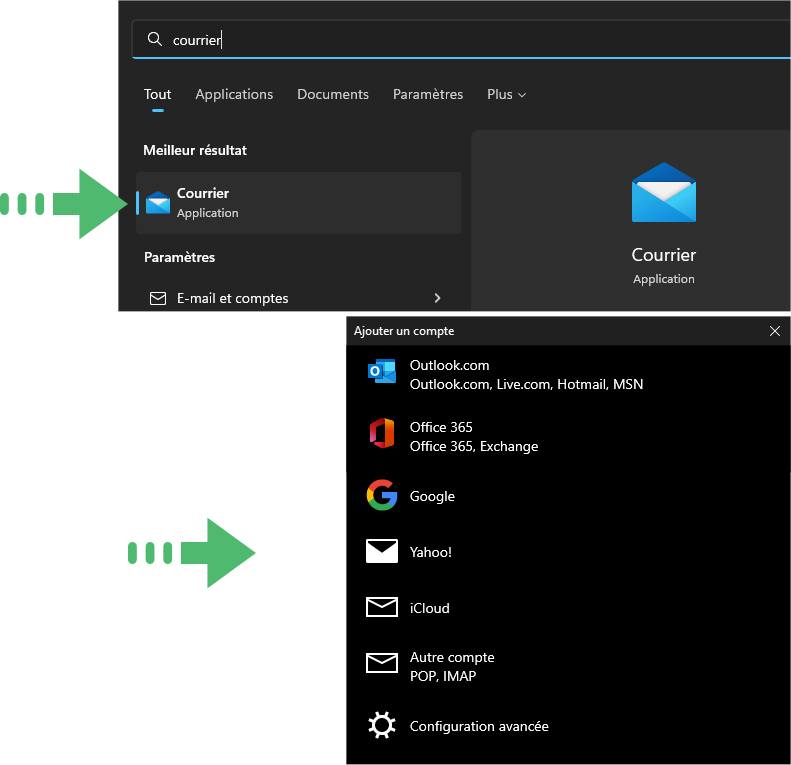Click the Google G logo

[382, 495]
